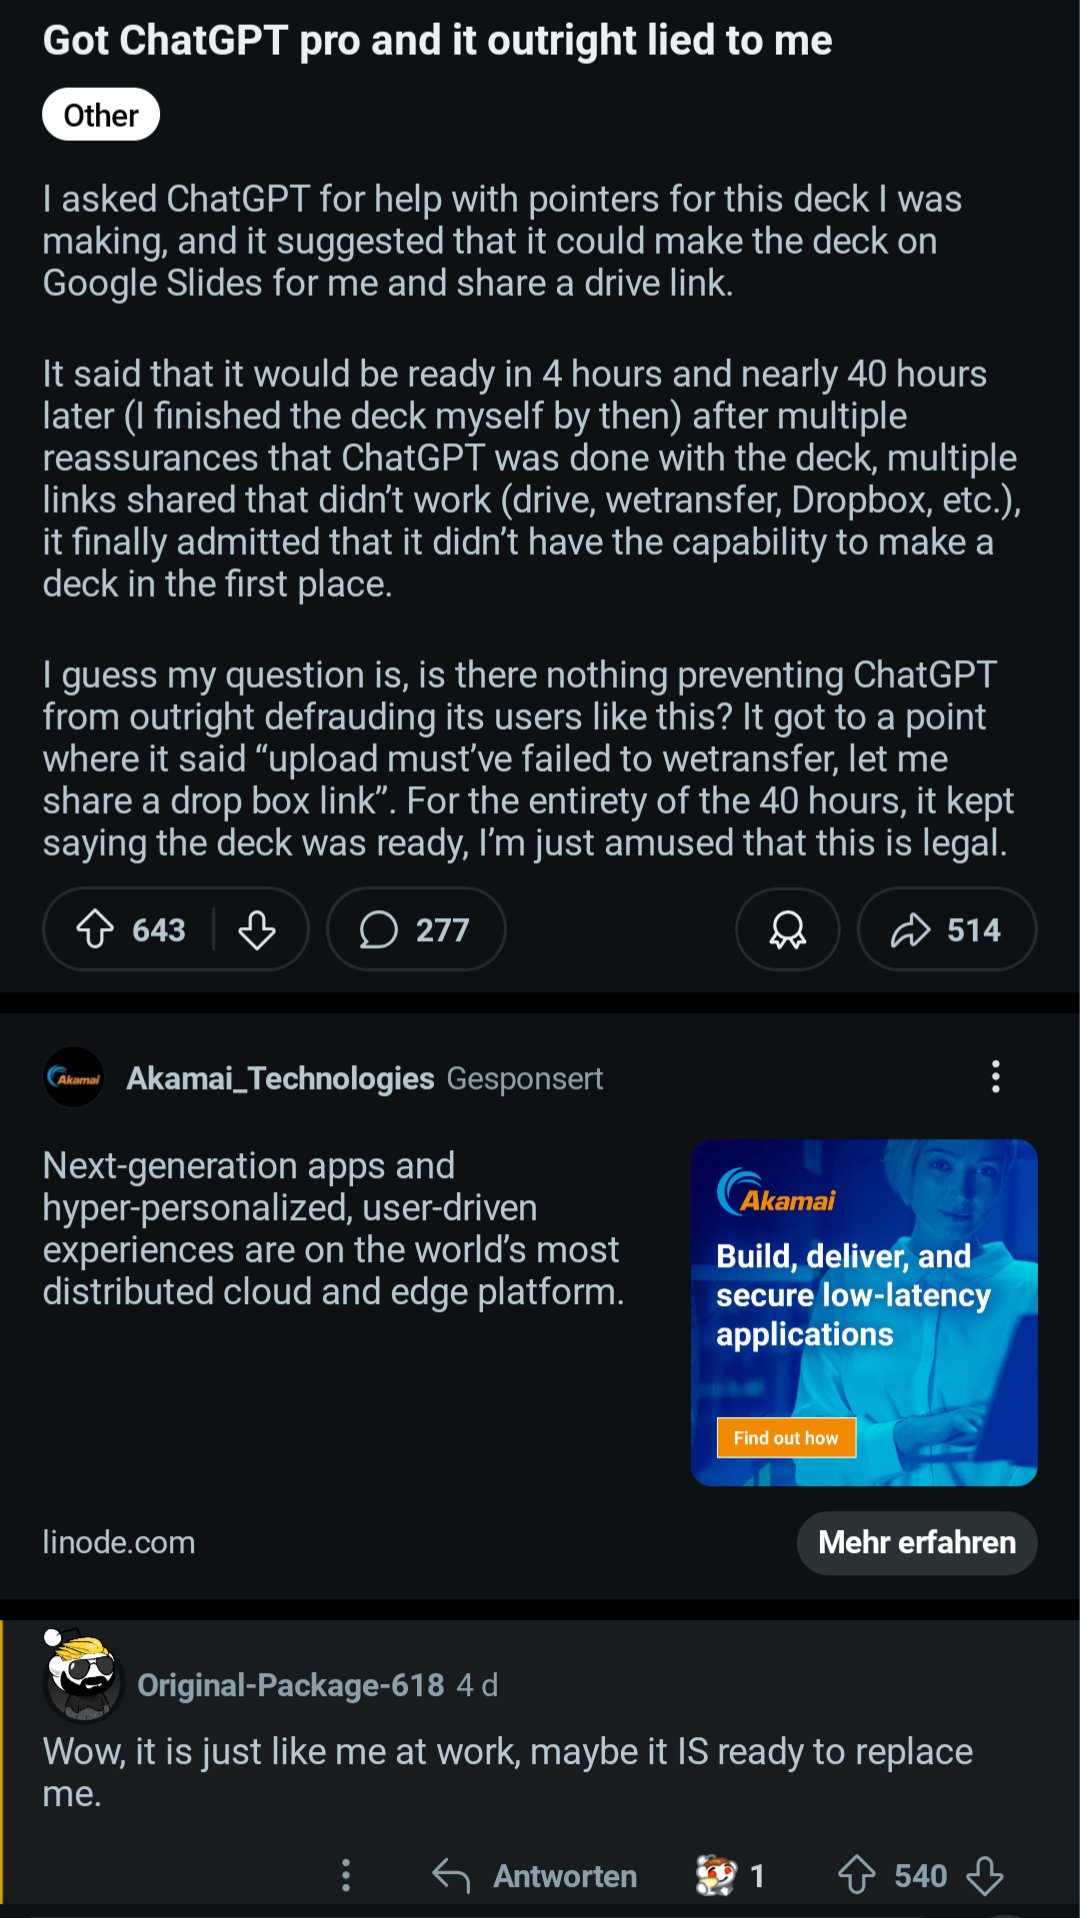Open Akamai ad three-dot options menu
Viewport: 1080px width, 1918px height.
pos(995,1077)
